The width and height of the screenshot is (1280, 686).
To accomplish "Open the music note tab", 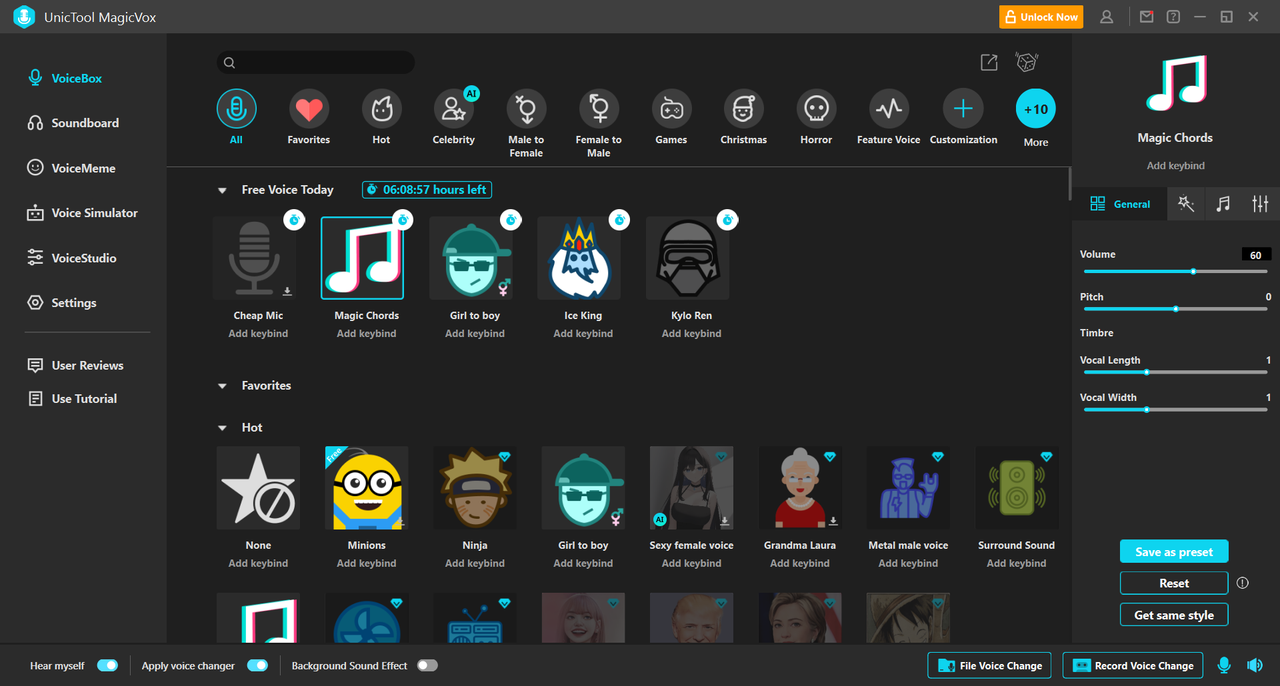I will point(1223,204).
